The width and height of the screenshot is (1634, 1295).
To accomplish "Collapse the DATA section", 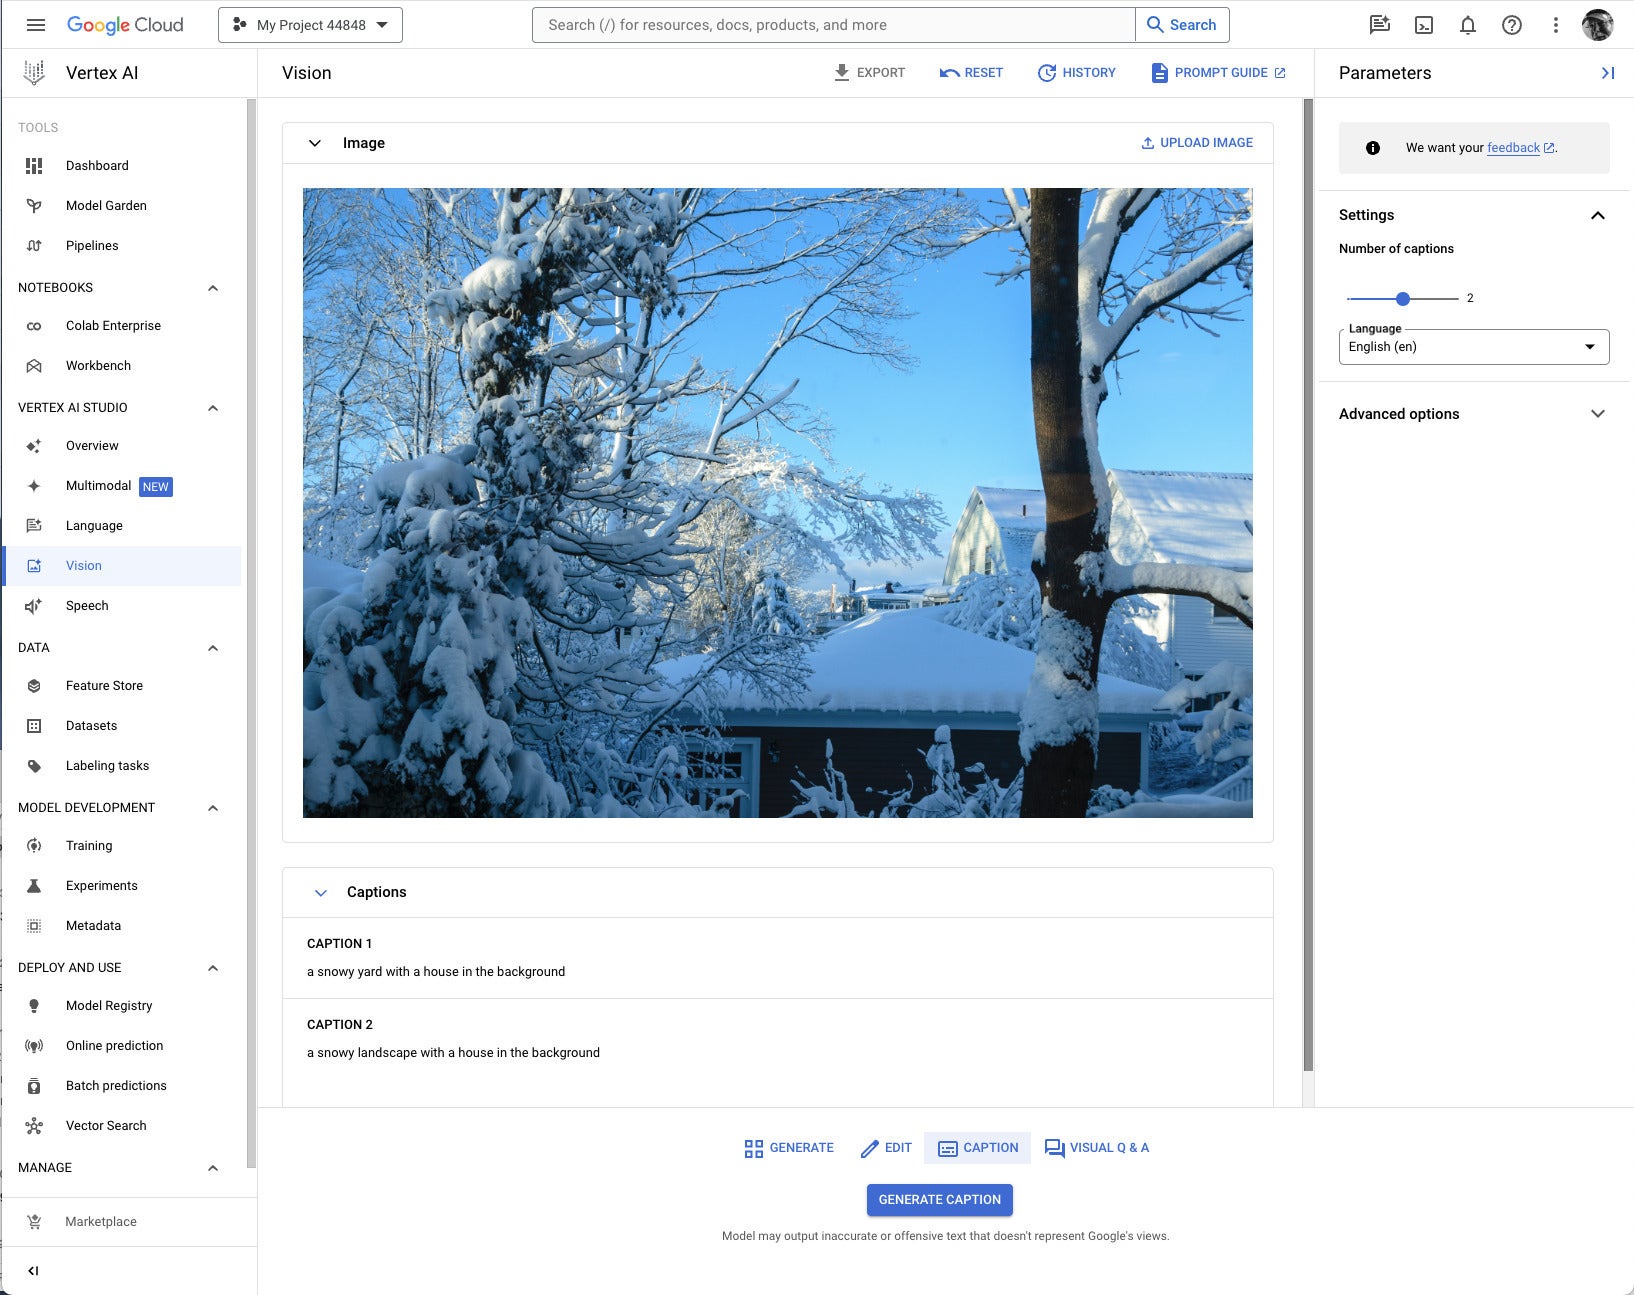I will (x=212, y=648).
